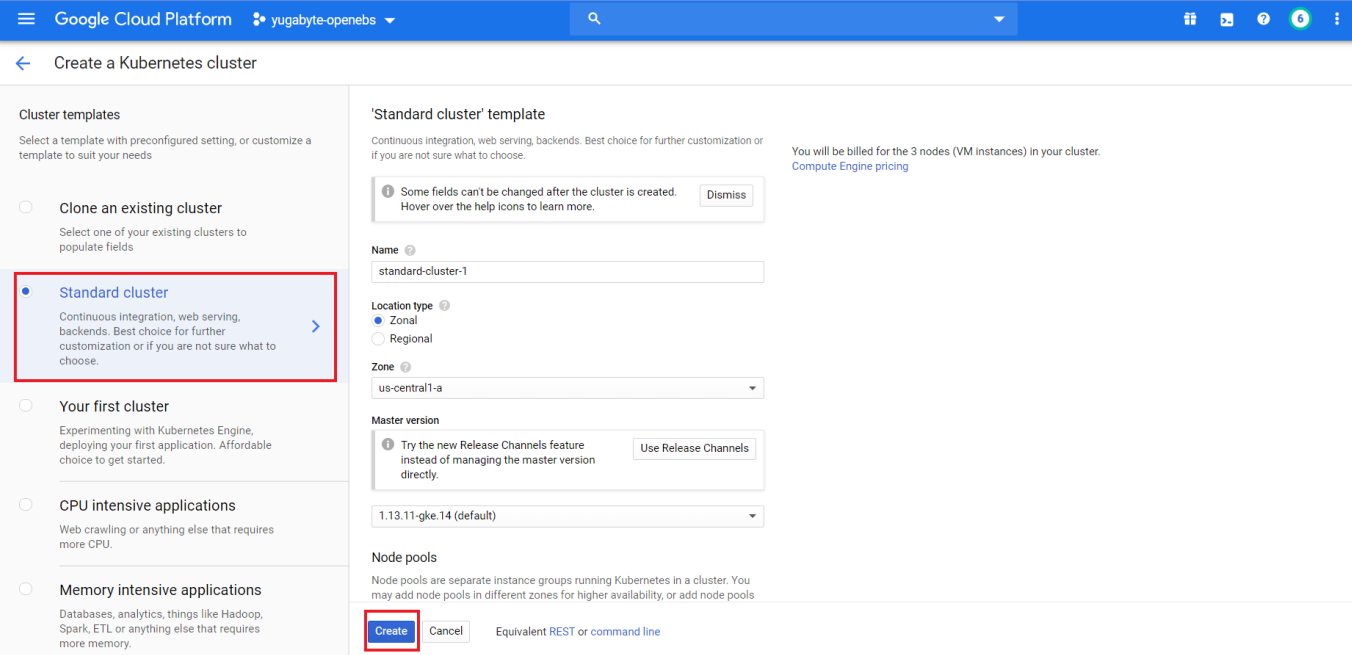Open the hamburger navigation menu

(27, 19)
